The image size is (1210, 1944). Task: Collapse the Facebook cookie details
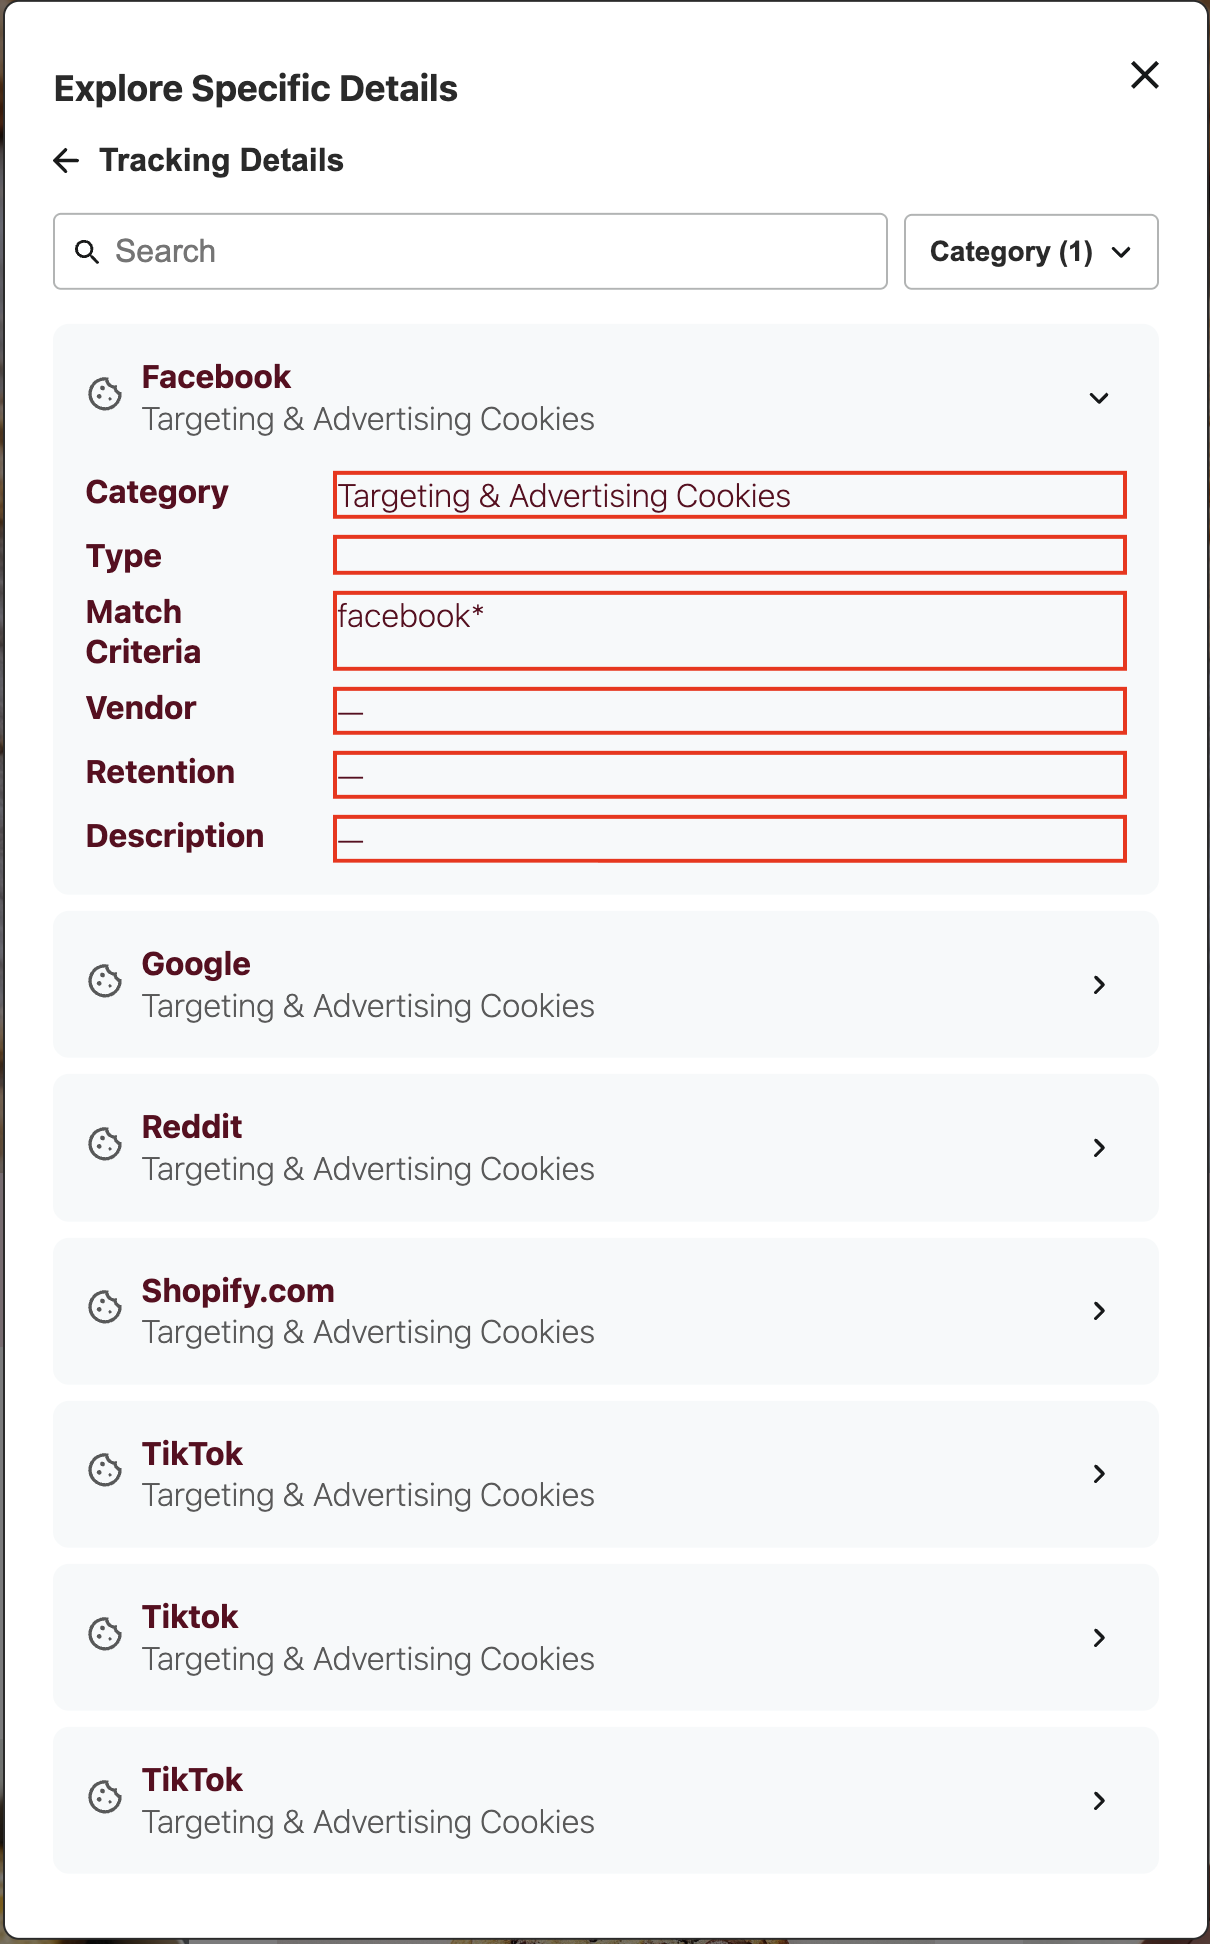coord(1099,397)
